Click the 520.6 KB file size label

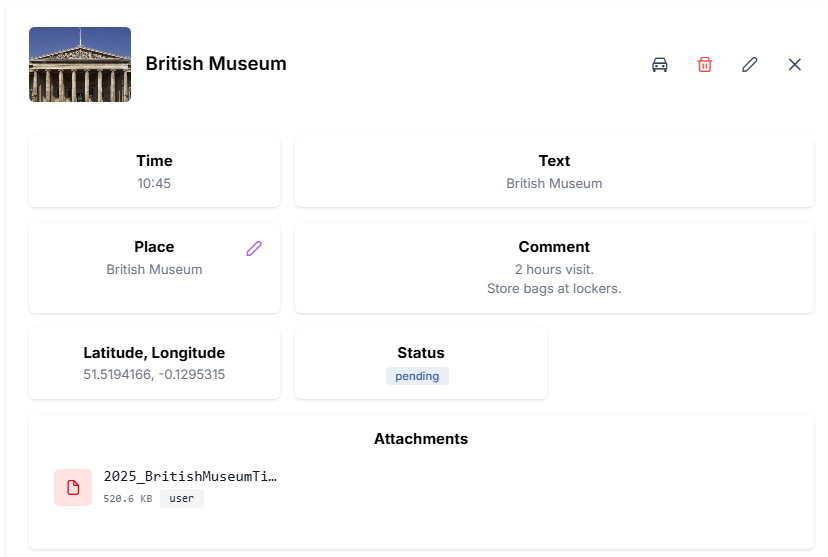click(128, 498)
